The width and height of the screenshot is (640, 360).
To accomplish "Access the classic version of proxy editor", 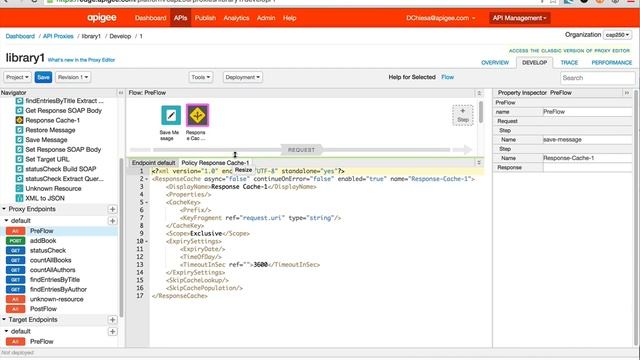I will 569,51.
